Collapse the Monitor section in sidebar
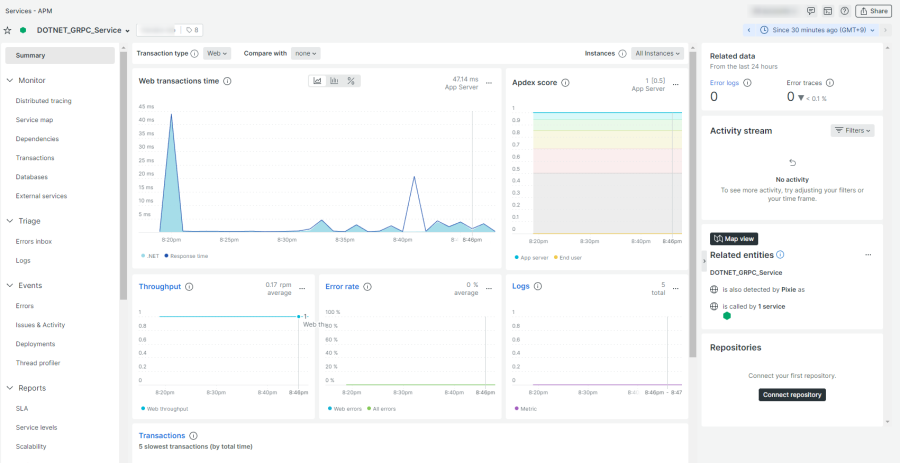900x463 pixels. point(10,80)
